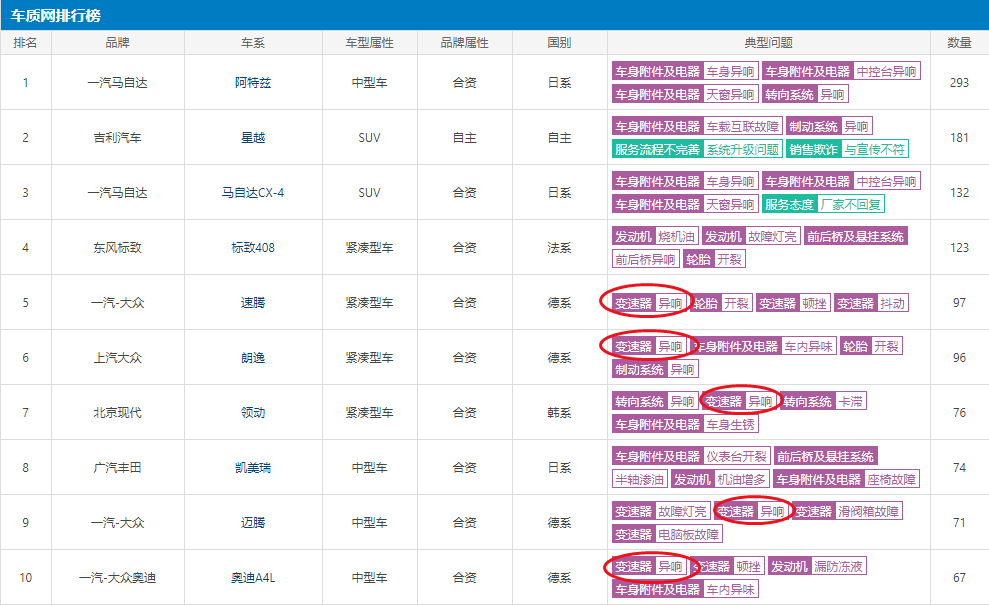
Task: Click the 车质网排行榜 title bar
Action: click(55, 15)
